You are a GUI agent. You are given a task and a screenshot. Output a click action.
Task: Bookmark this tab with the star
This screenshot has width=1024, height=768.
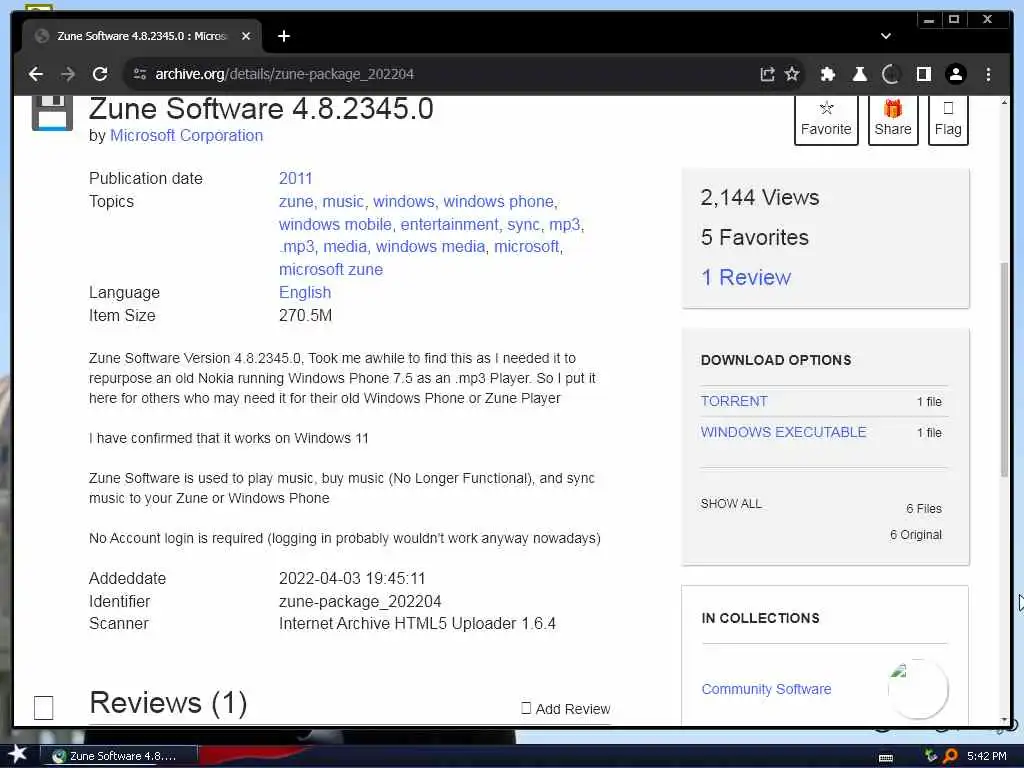coord(792,74)
